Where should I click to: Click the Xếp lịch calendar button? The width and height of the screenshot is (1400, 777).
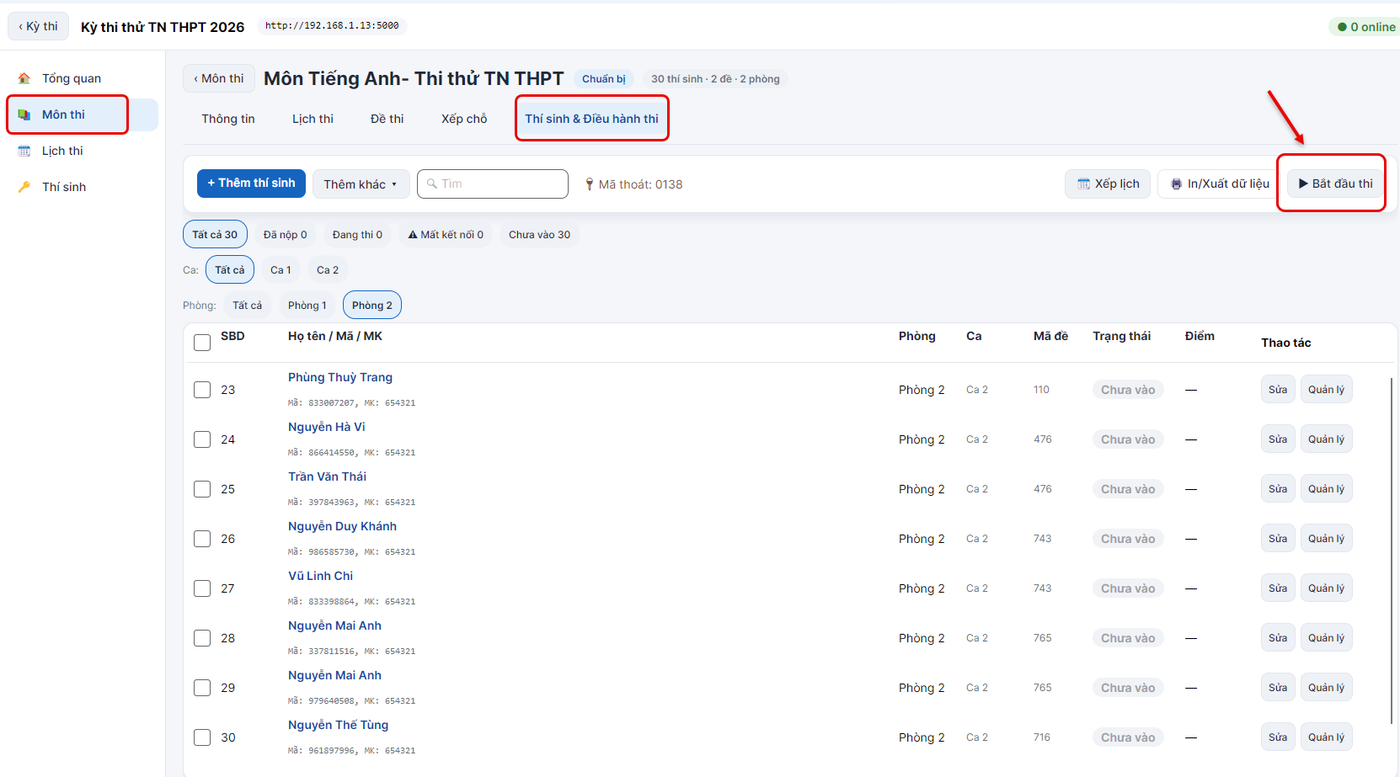[1108, 184]
